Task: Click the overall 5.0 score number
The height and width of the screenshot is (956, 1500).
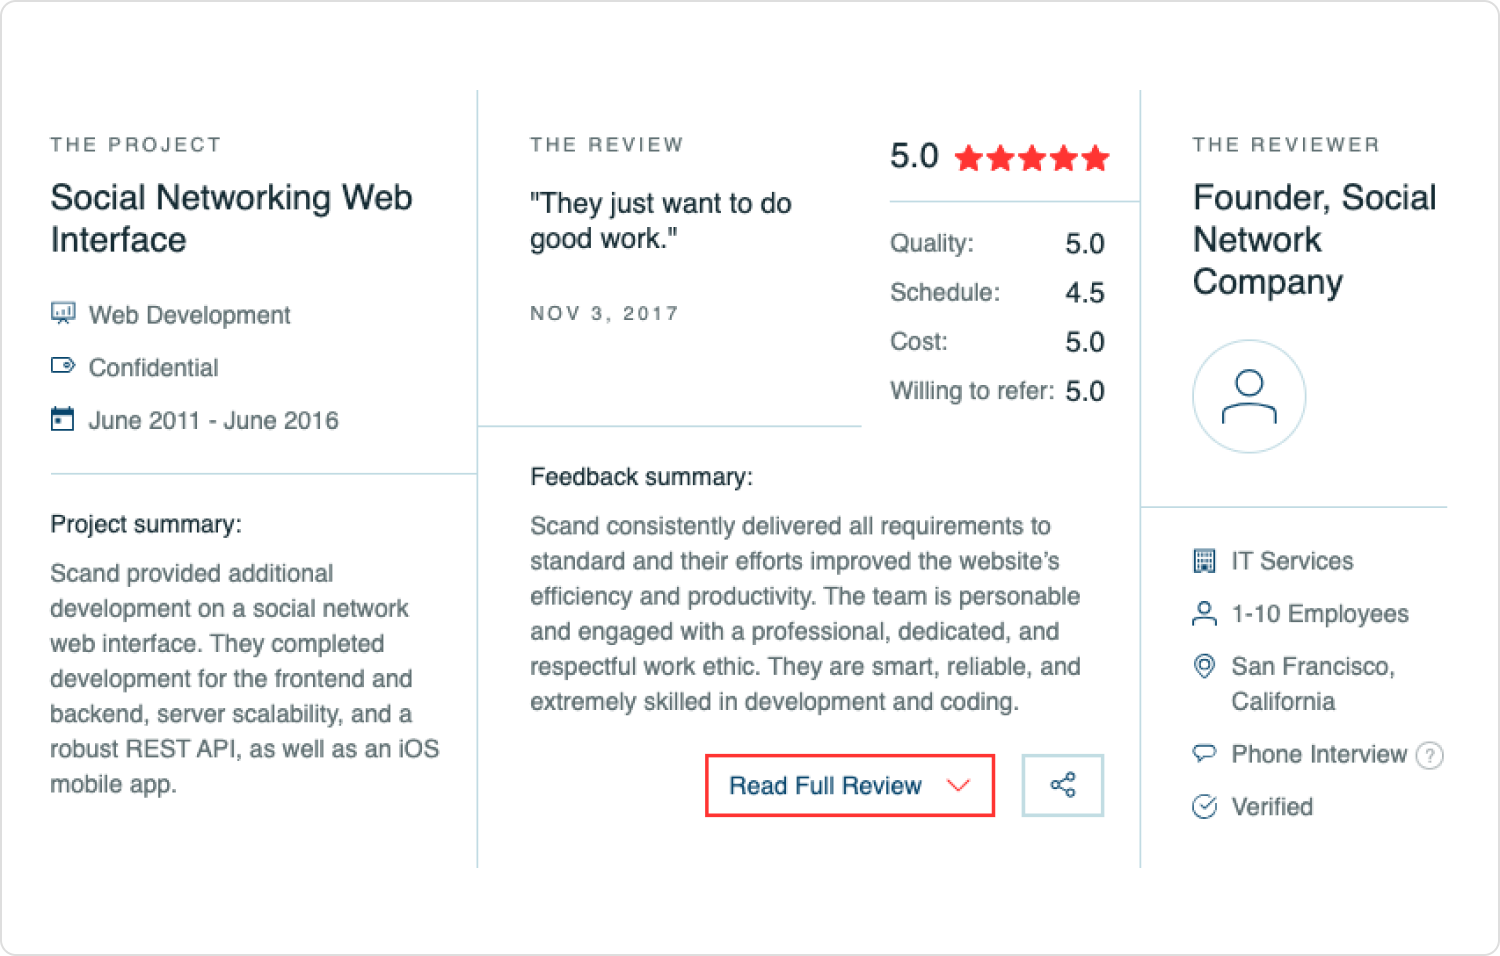Action: (x=914, y=156)
